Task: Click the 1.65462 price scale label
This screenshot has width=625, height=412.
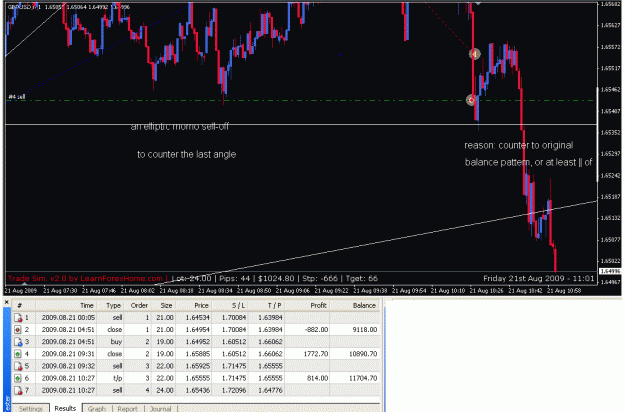Action: (610, 90)
